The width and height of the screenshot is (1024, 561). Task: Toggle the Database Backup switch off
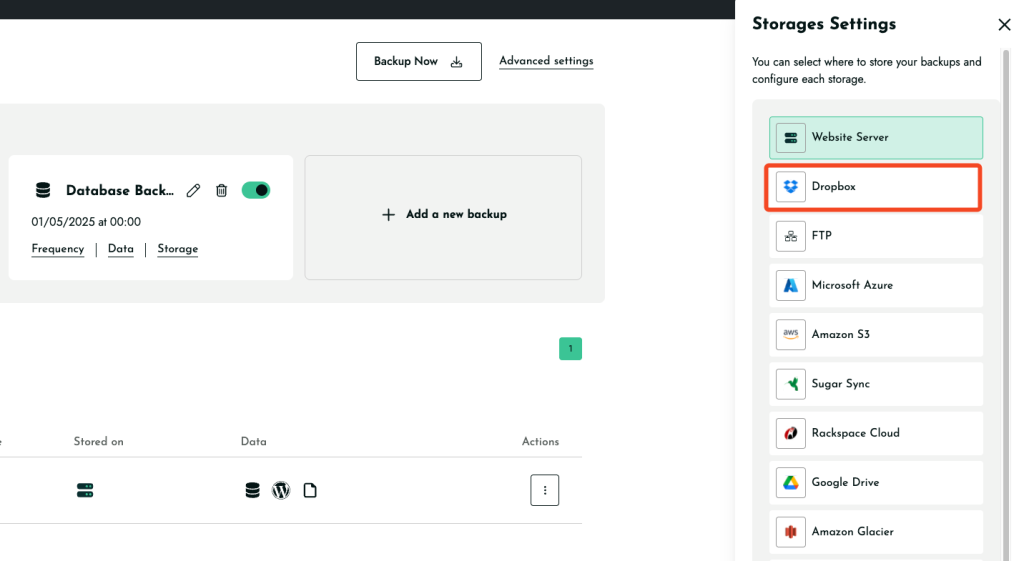pyautogui.click(x=255, y=190)
